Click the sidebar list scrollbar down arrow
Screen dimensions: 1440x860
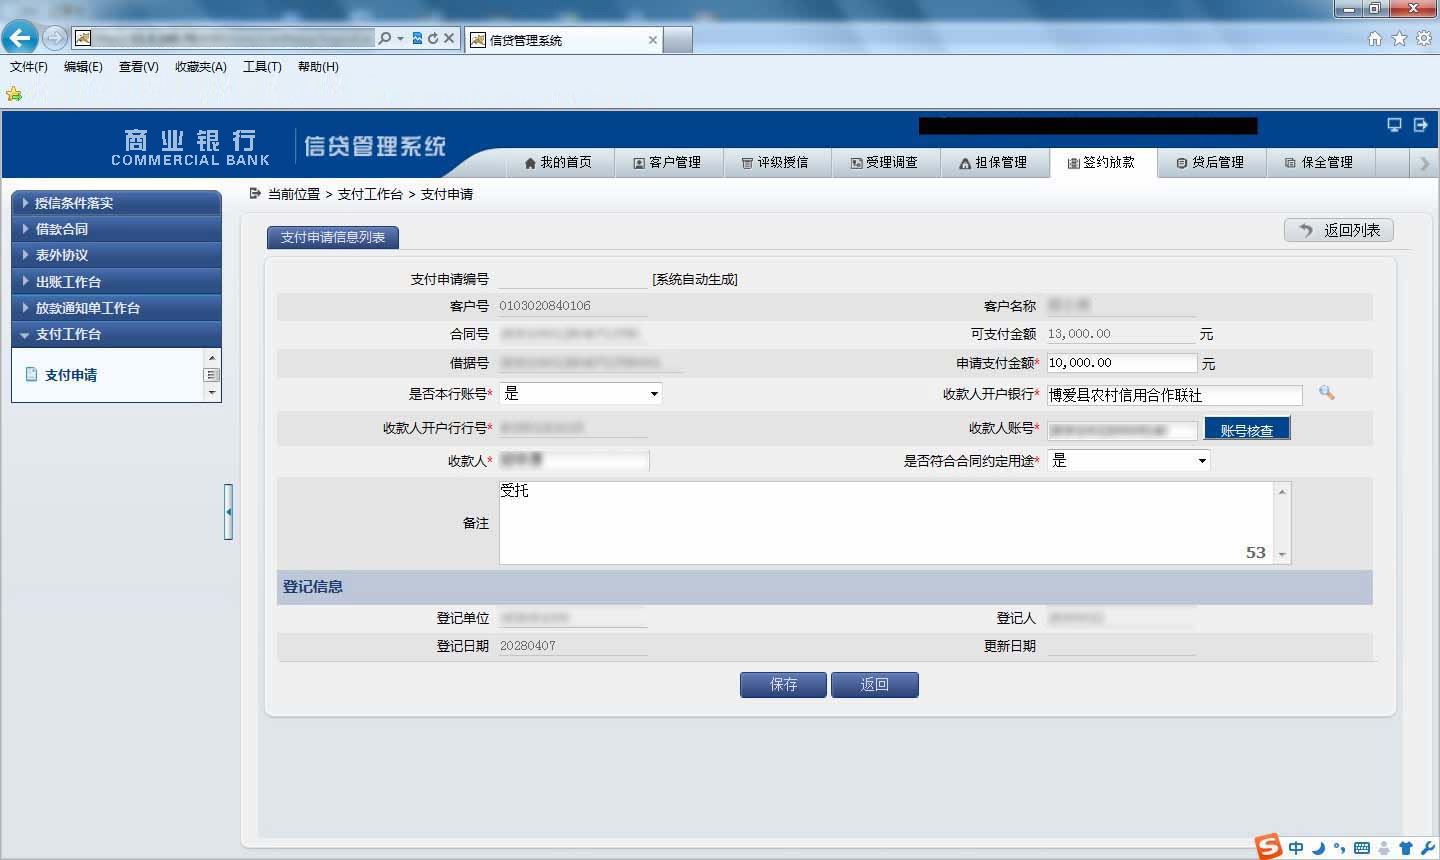click(212, 393)
